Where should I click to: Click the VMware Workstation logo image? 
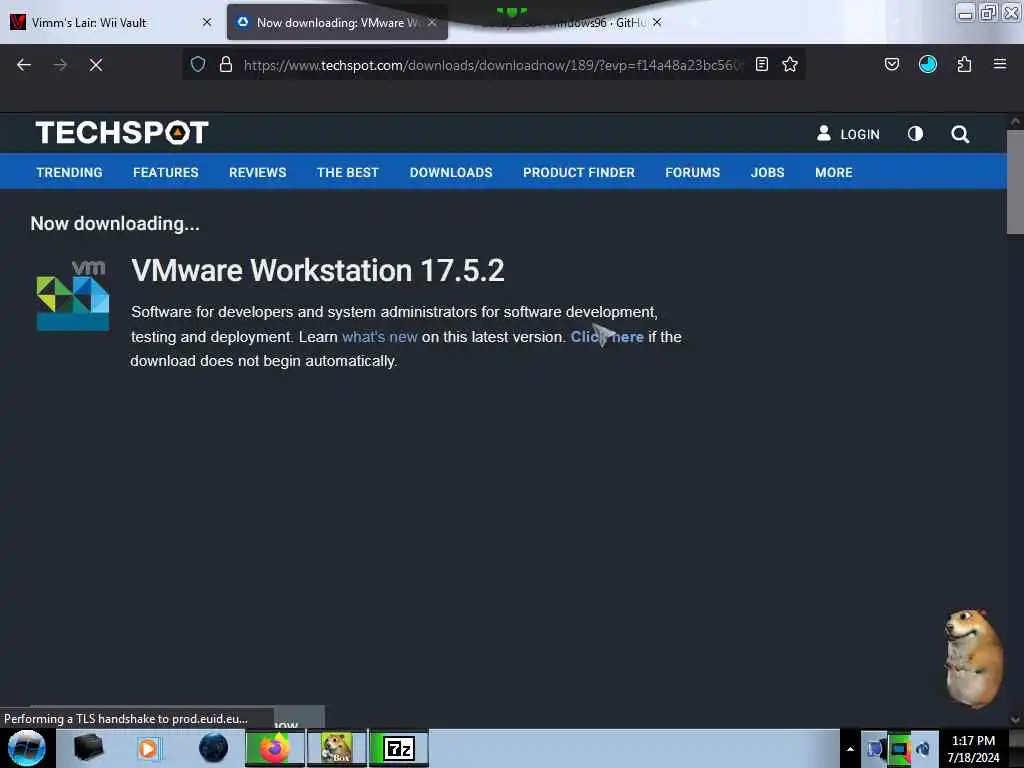click(72, 295)
